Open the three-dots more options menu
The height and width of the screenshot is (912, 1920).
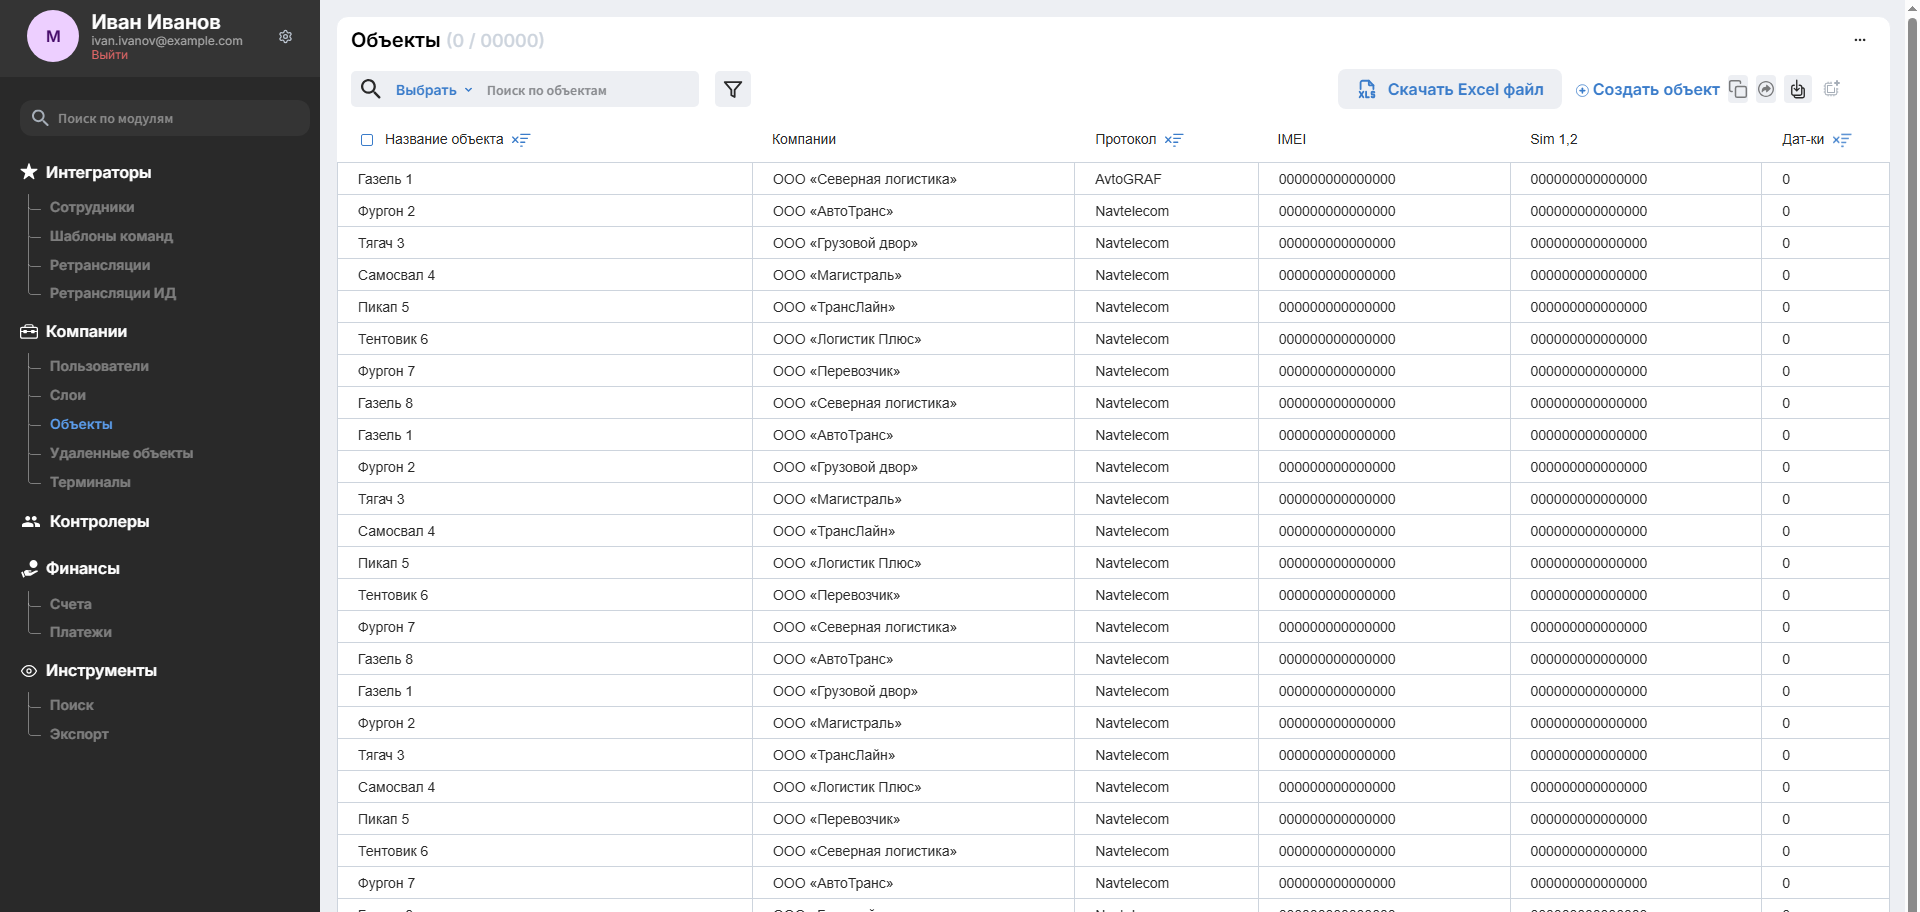pyautogui.click(x=1860, y=40)
